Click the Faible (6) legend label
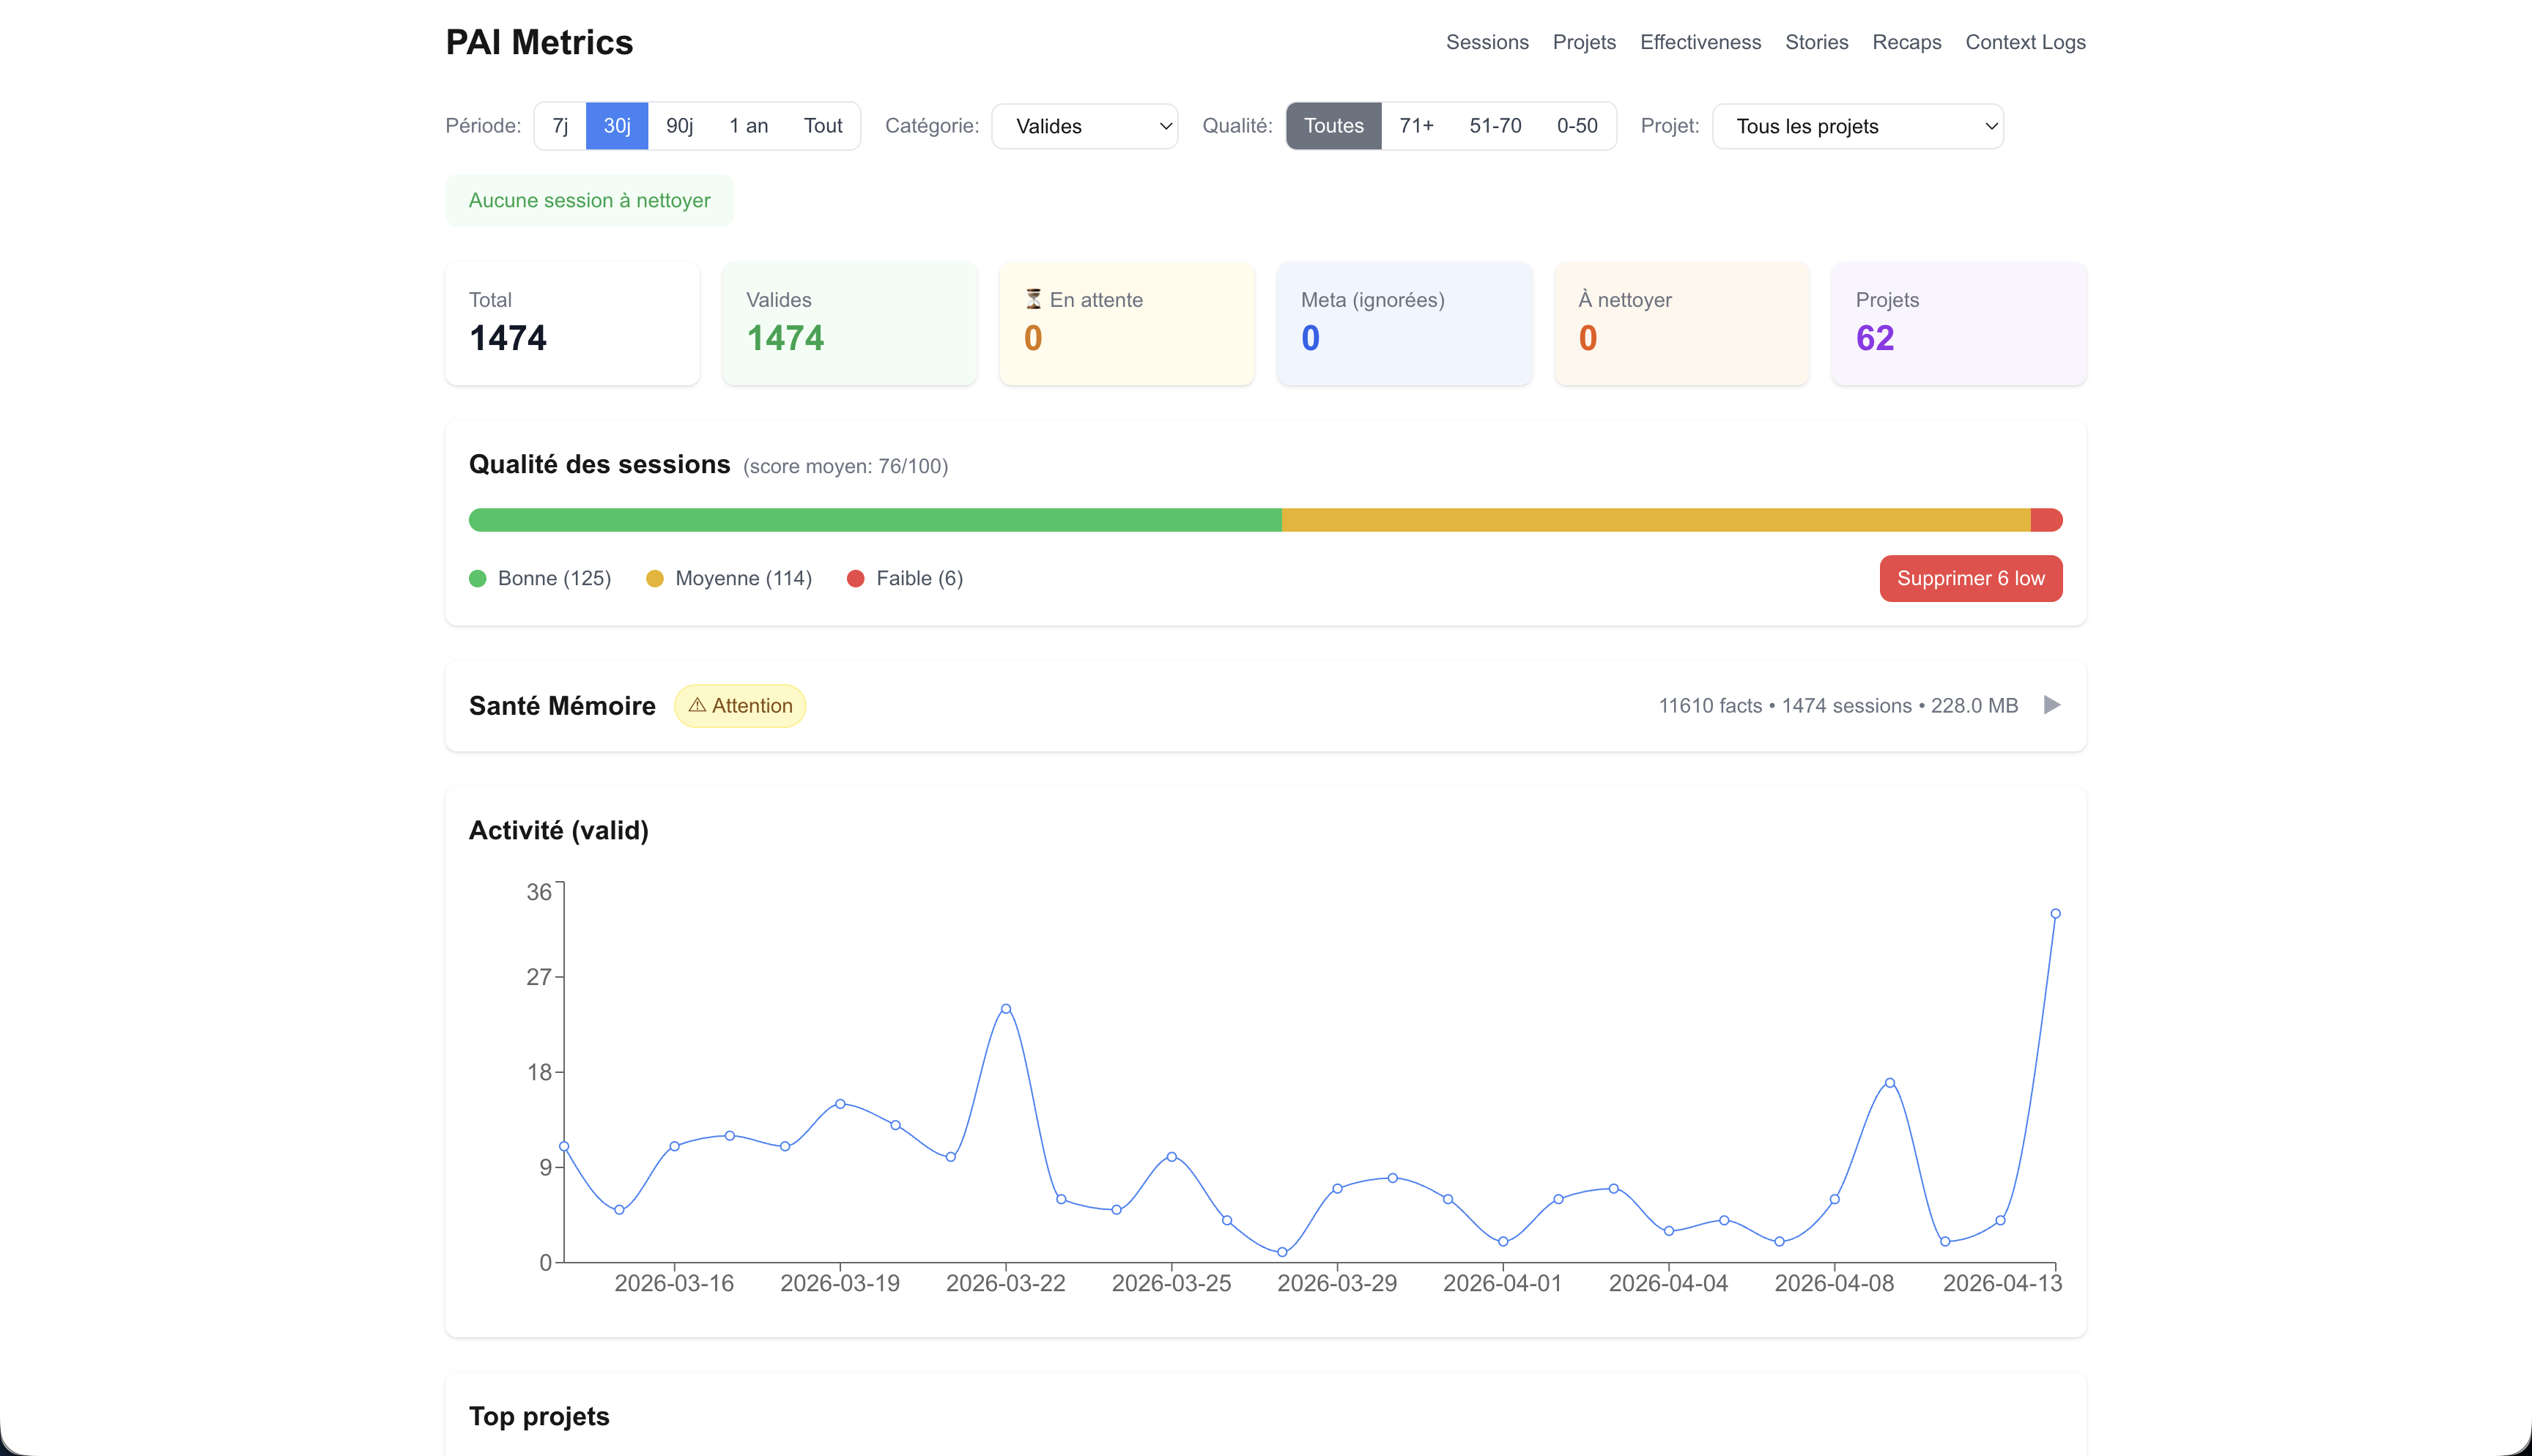Image resolution: width=2532 pixels, height=1456 pixels. click(x=919, y=578)
